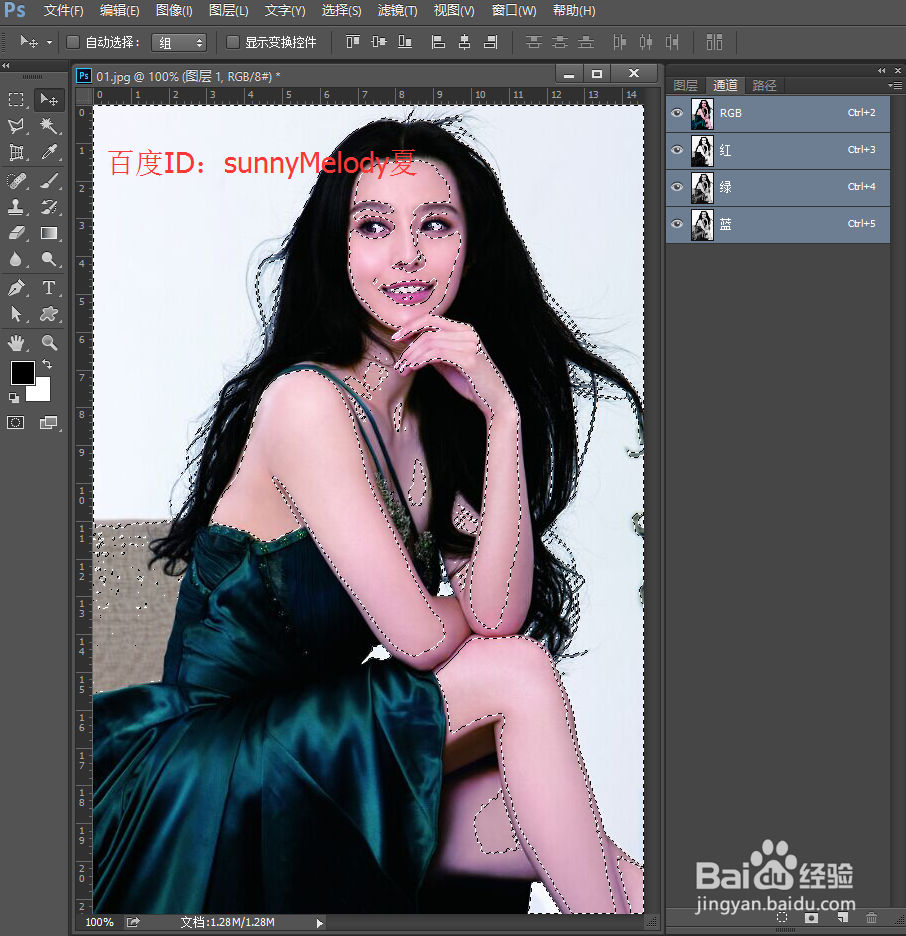
Task: Click the 01.jpg document title tab
Action: point(188,76)
